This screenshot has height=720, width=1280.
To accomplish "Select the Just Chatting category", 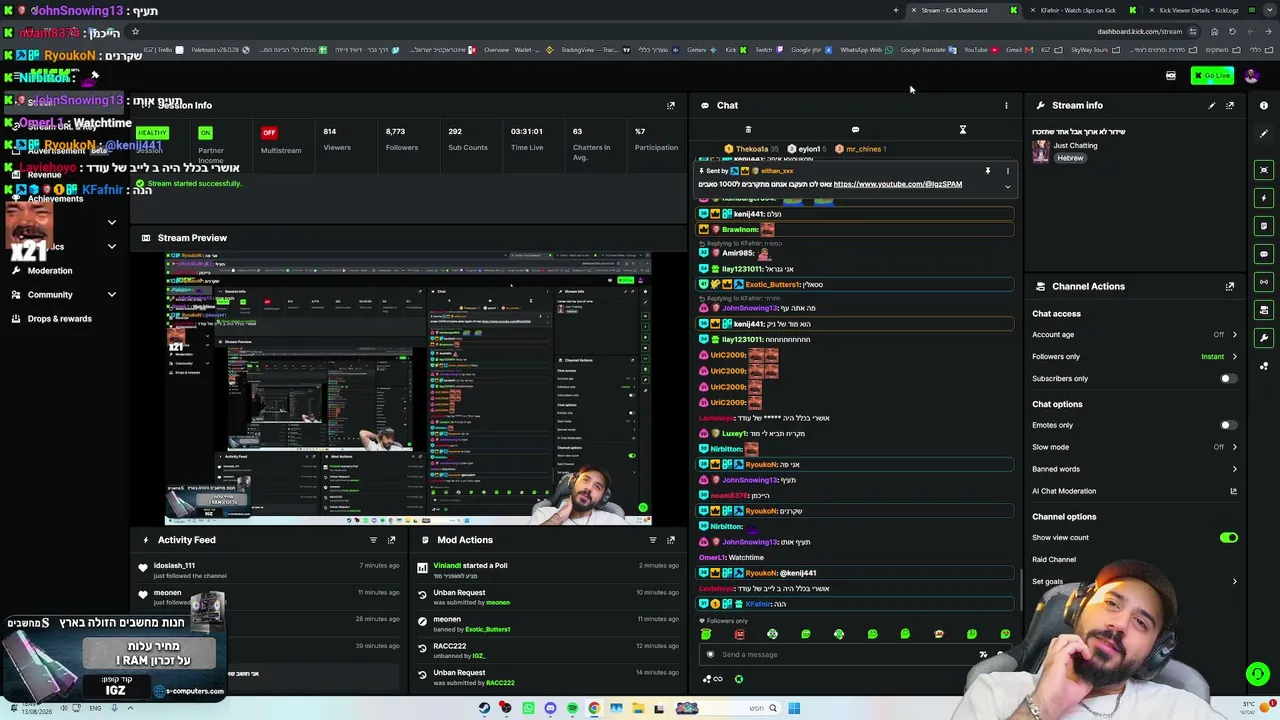I will coord(1075,146).
